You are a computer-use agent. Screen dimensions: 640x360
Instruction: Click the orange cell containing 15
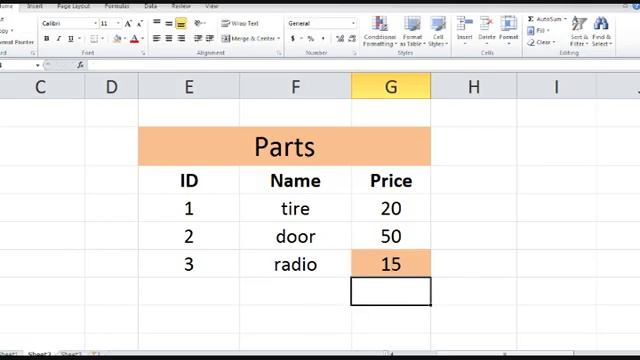pyautogui.click(x=391, y=264)
